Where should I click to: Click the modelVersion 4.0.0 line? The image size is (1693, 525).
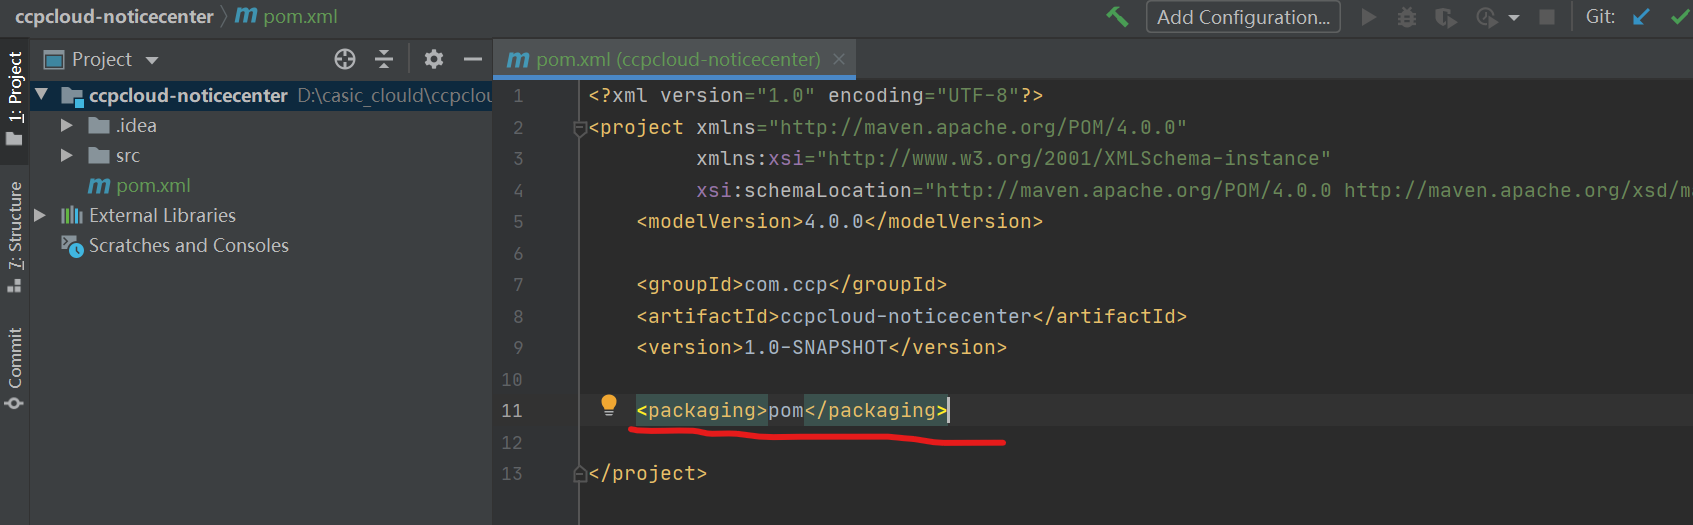(x=840, y=221)
